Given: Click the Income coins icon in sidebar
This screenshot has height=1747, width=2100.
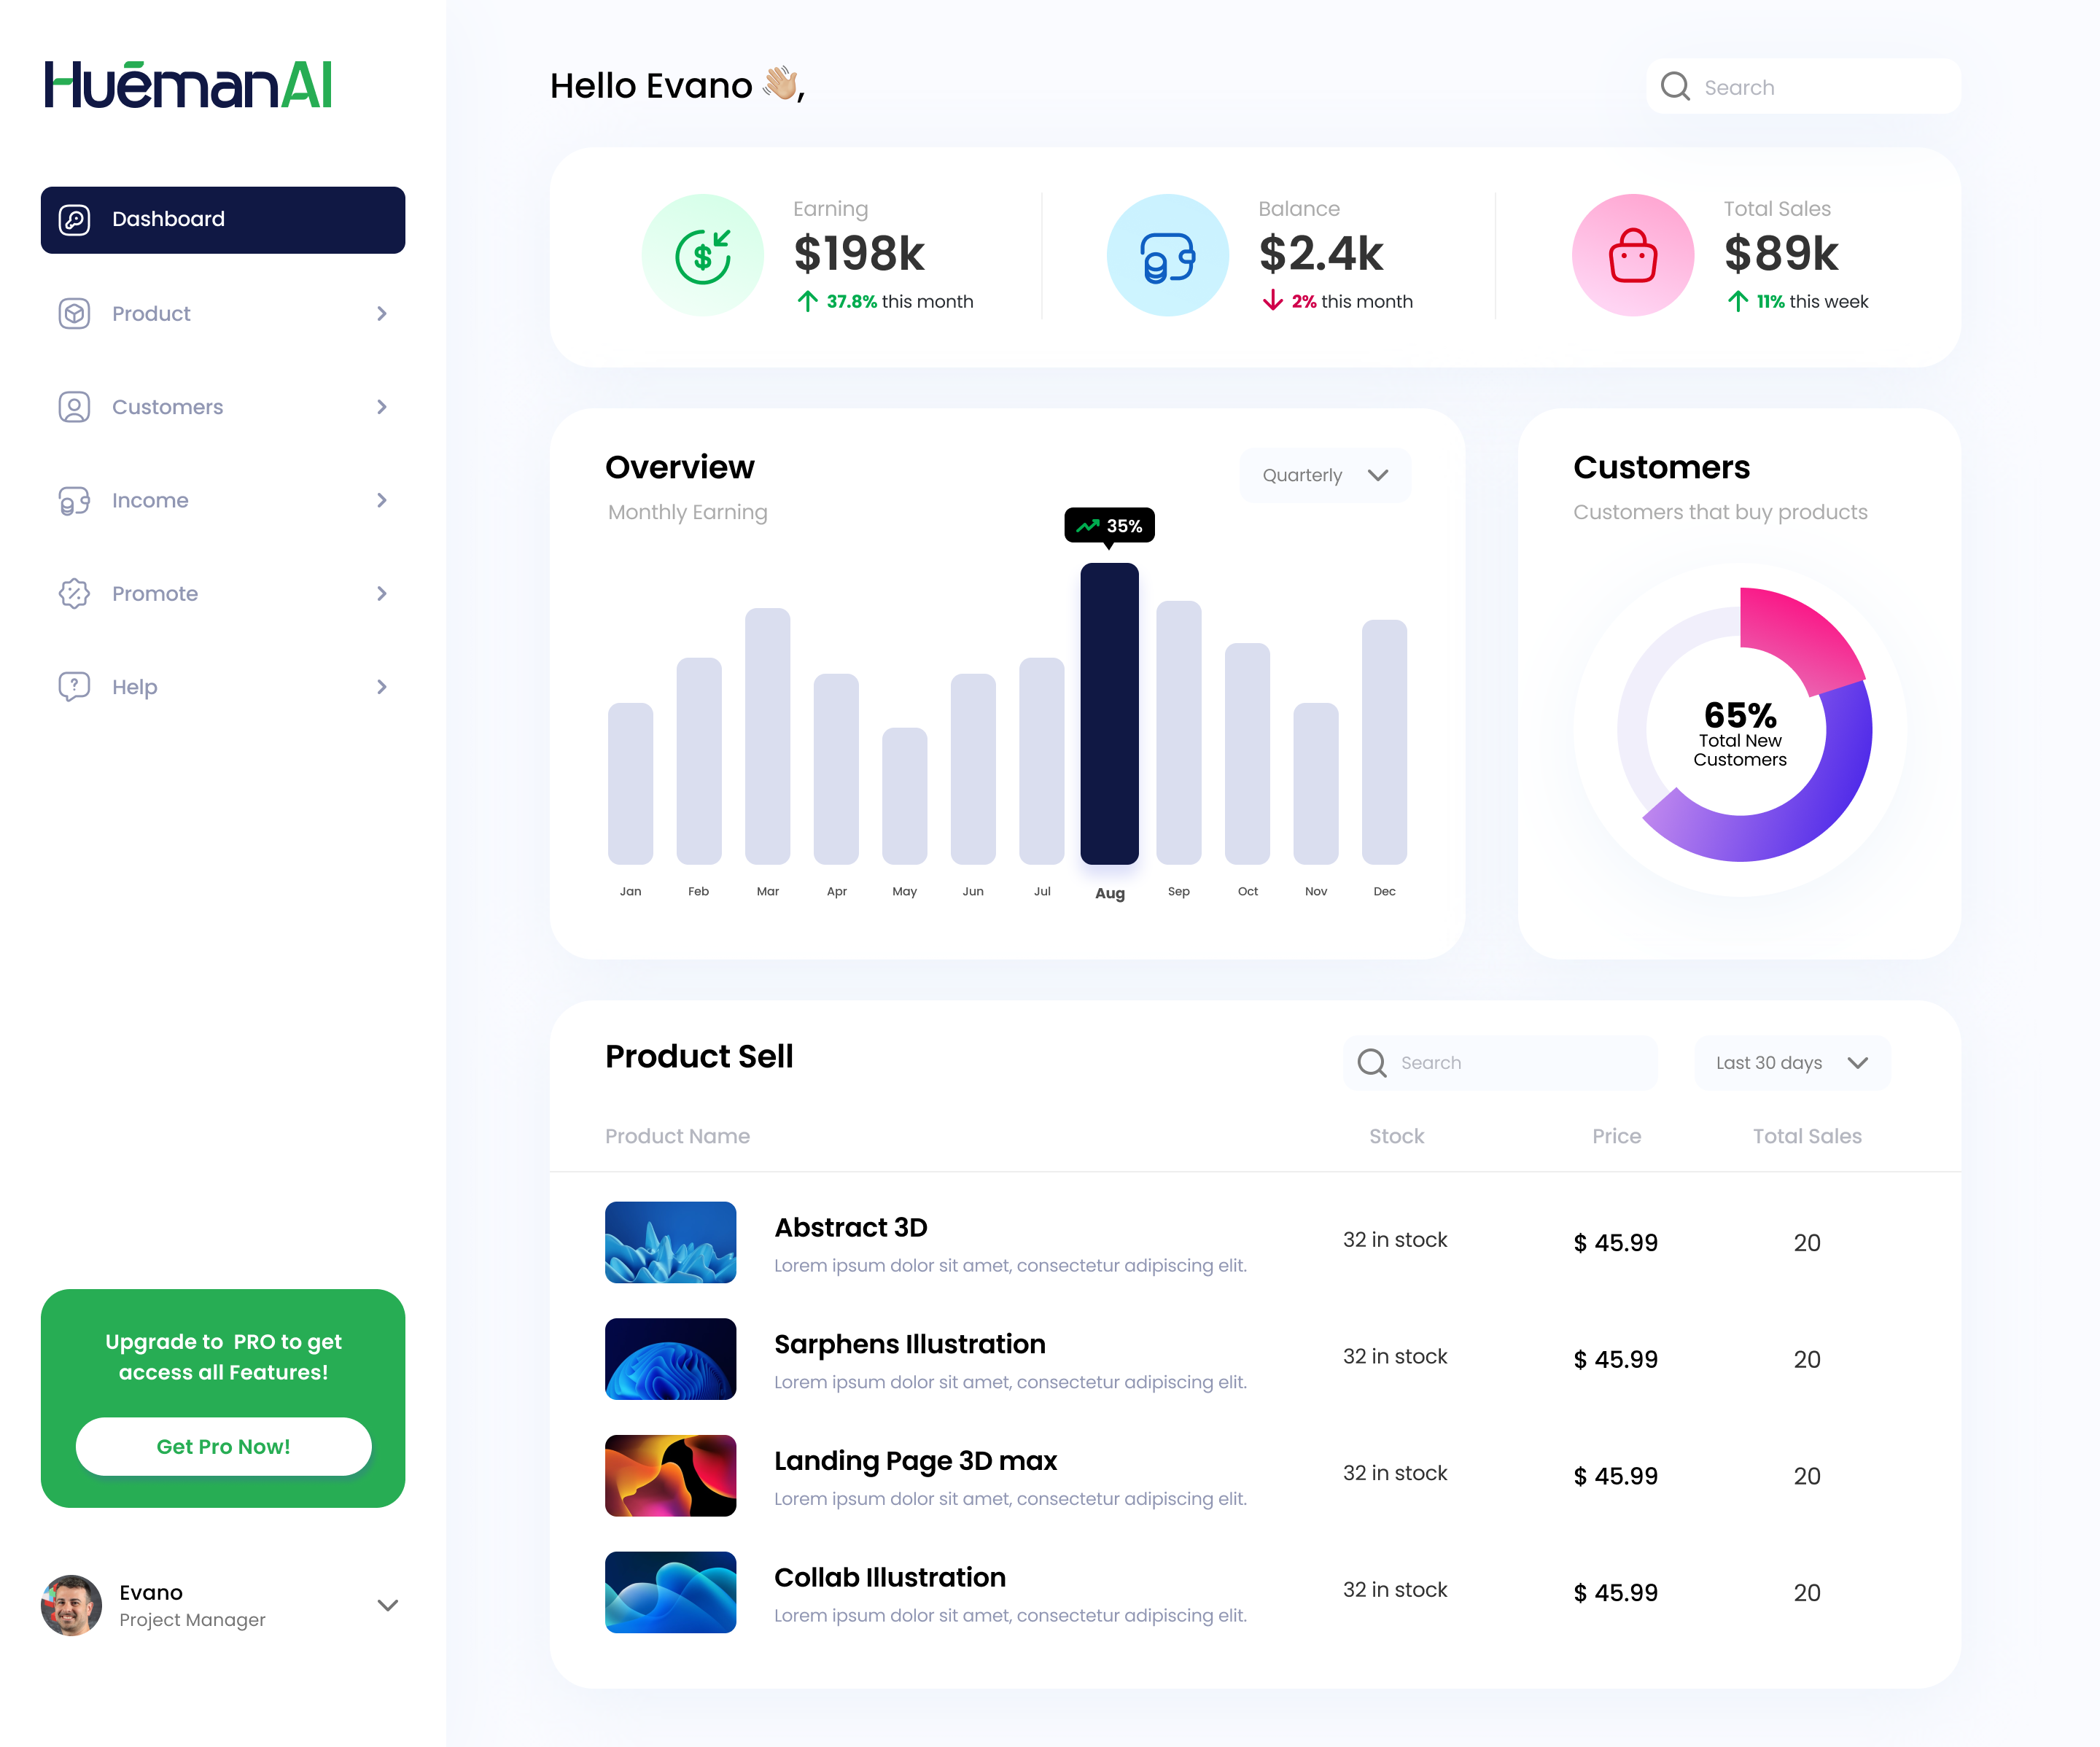Looking at the screenshot, I should coord(74,501).
